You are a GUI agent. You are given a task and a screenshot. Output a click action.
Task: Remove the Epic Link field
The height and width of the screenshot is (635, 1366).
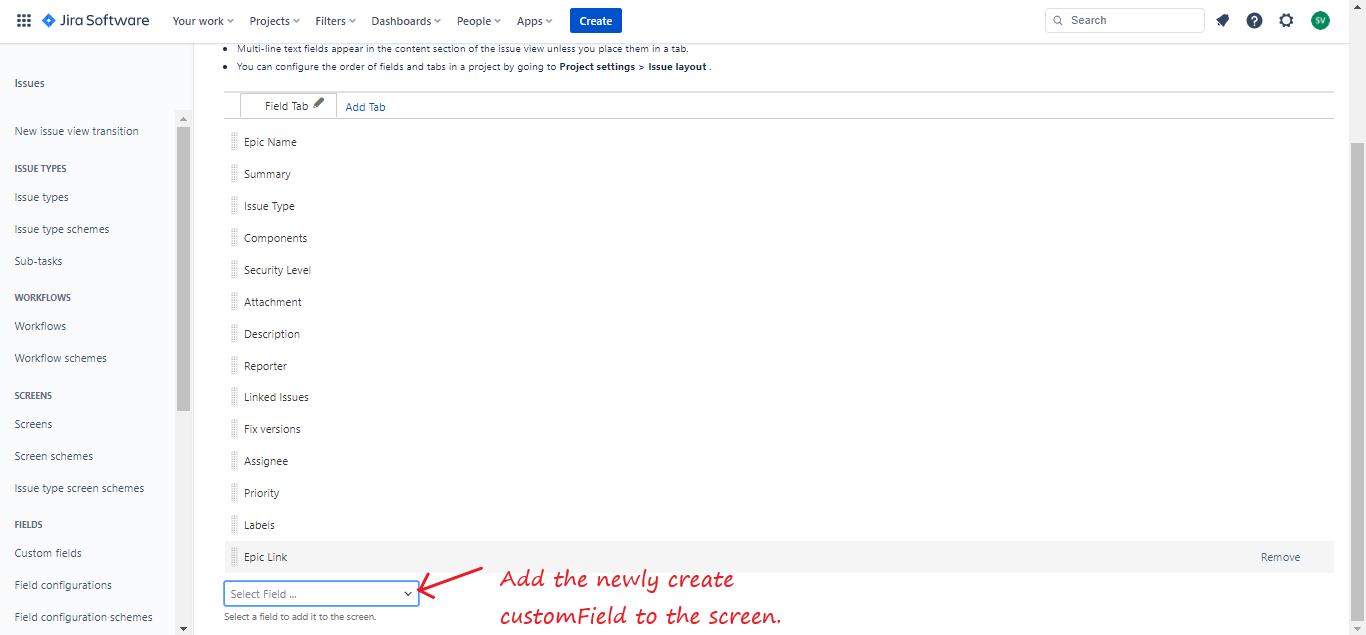(1280, 557)
